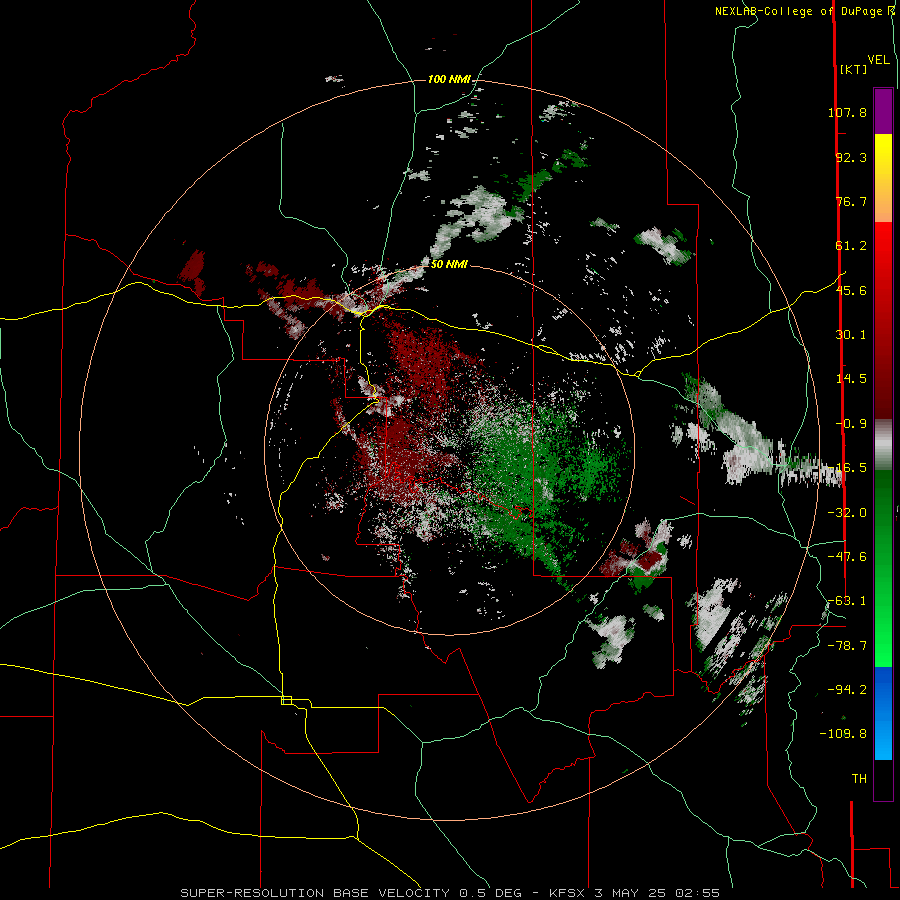Click the yellow-orange segment of the color bar
Viewport: 900px width, 900px height.
(x=883, y=178)
